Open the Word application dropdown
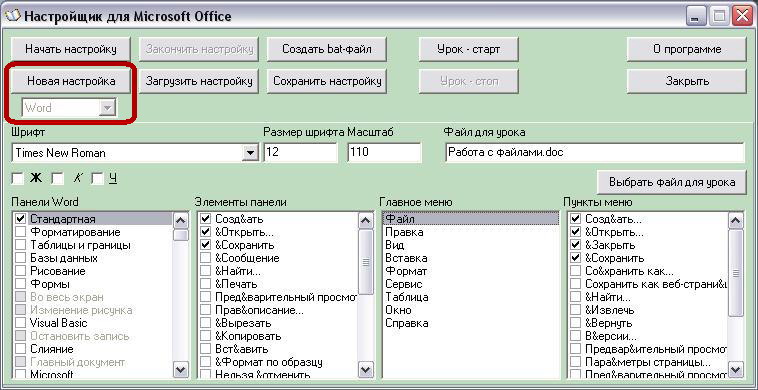Viewport: 758px width, 390px height. pos(107,108)
